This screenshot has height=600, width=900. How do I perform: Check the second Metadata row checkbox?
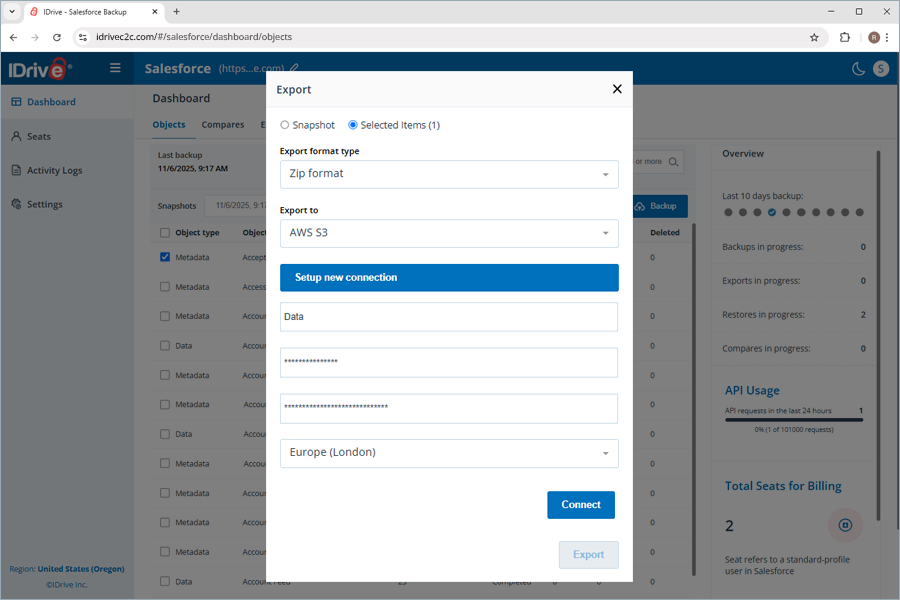[165, 287]
